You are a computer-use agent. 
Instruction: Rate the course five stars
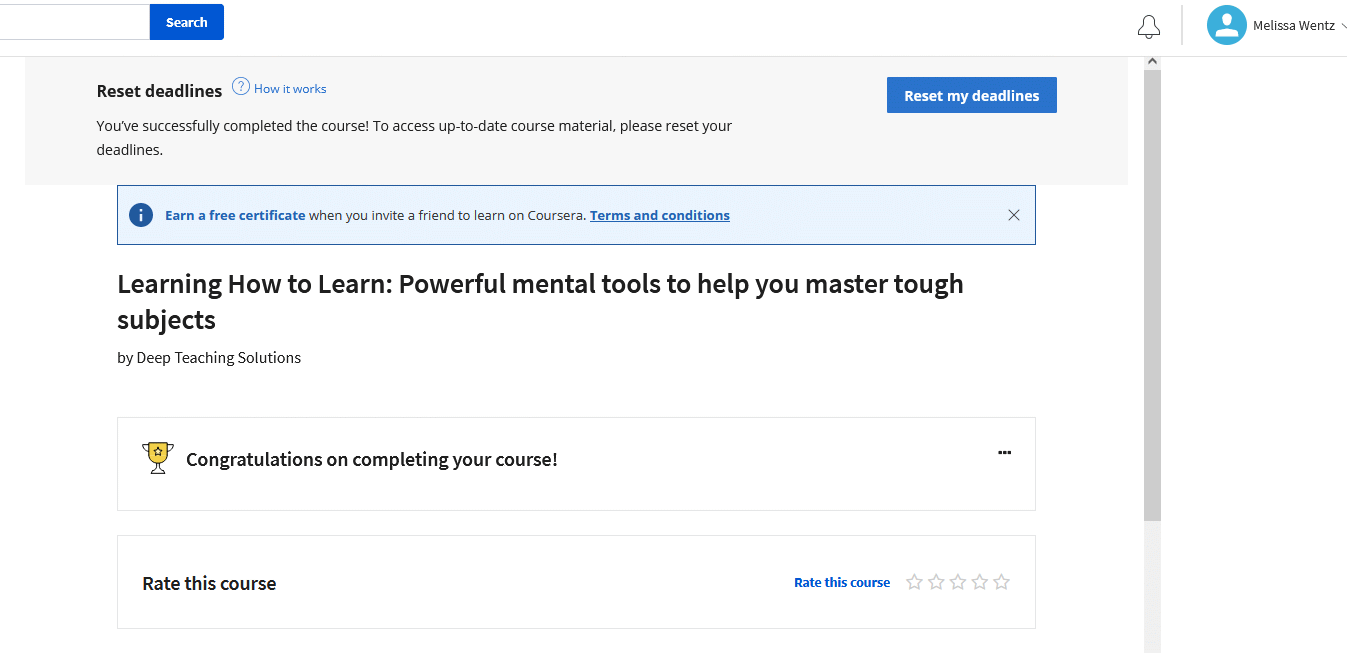pos(1002,582)
